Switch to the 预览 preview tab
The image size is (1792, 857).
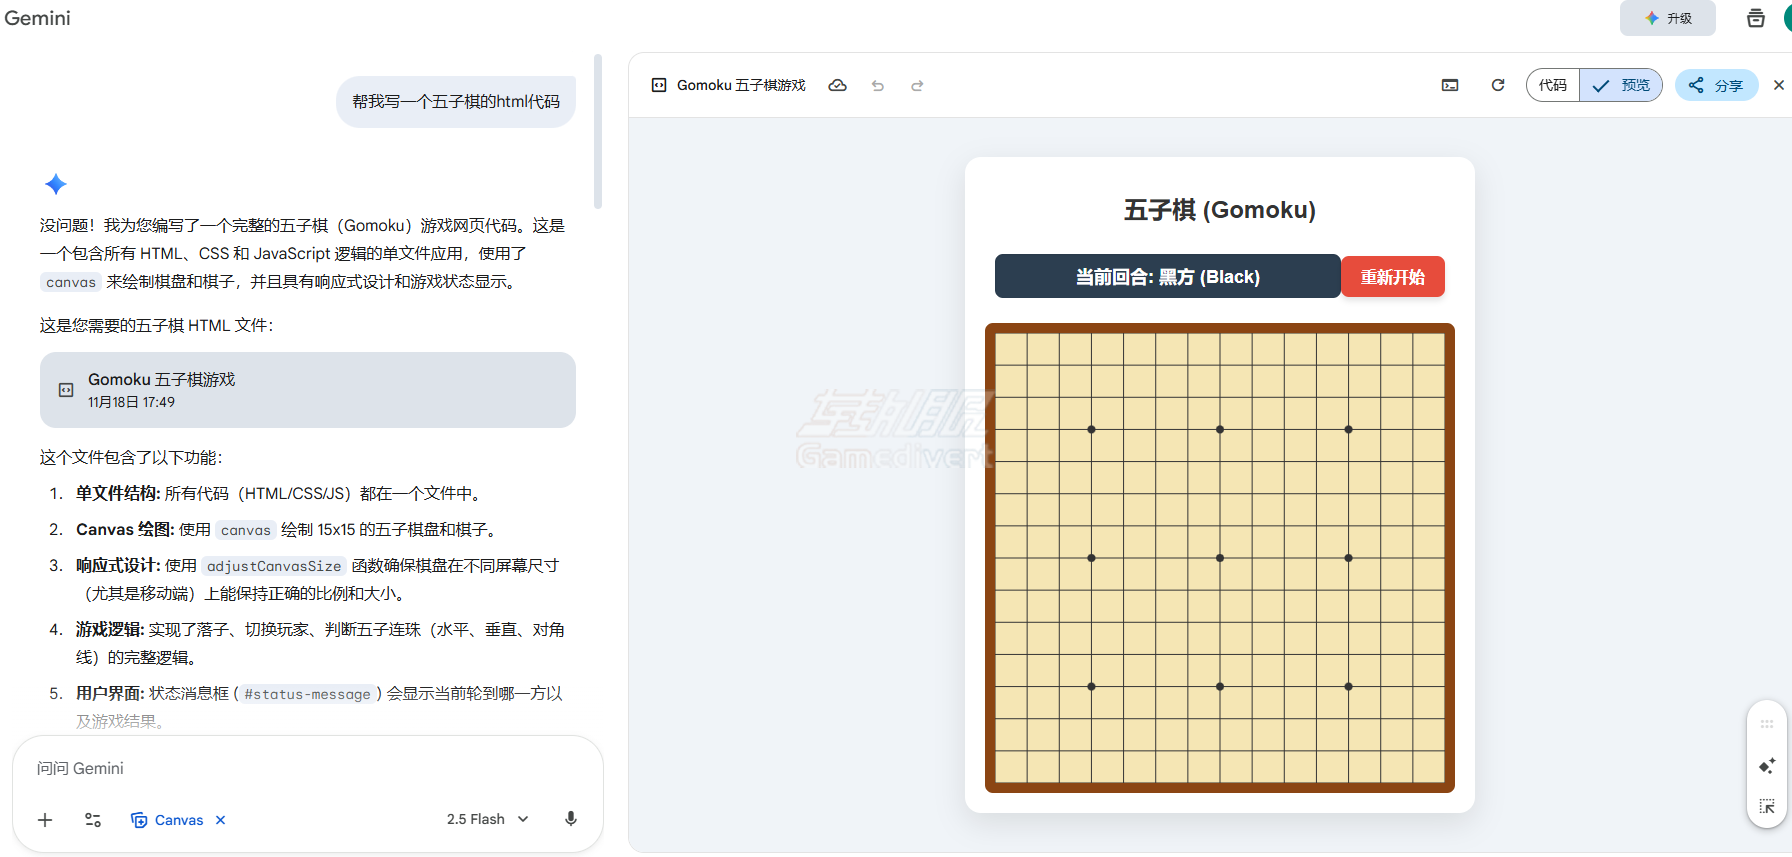coord(1621,85)
